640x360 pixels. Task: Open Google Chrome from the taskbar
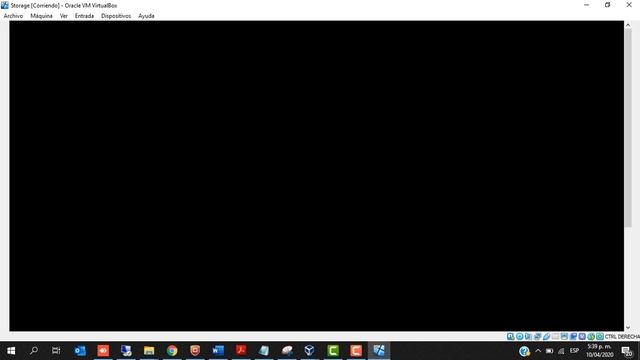[x=172, y=351]
